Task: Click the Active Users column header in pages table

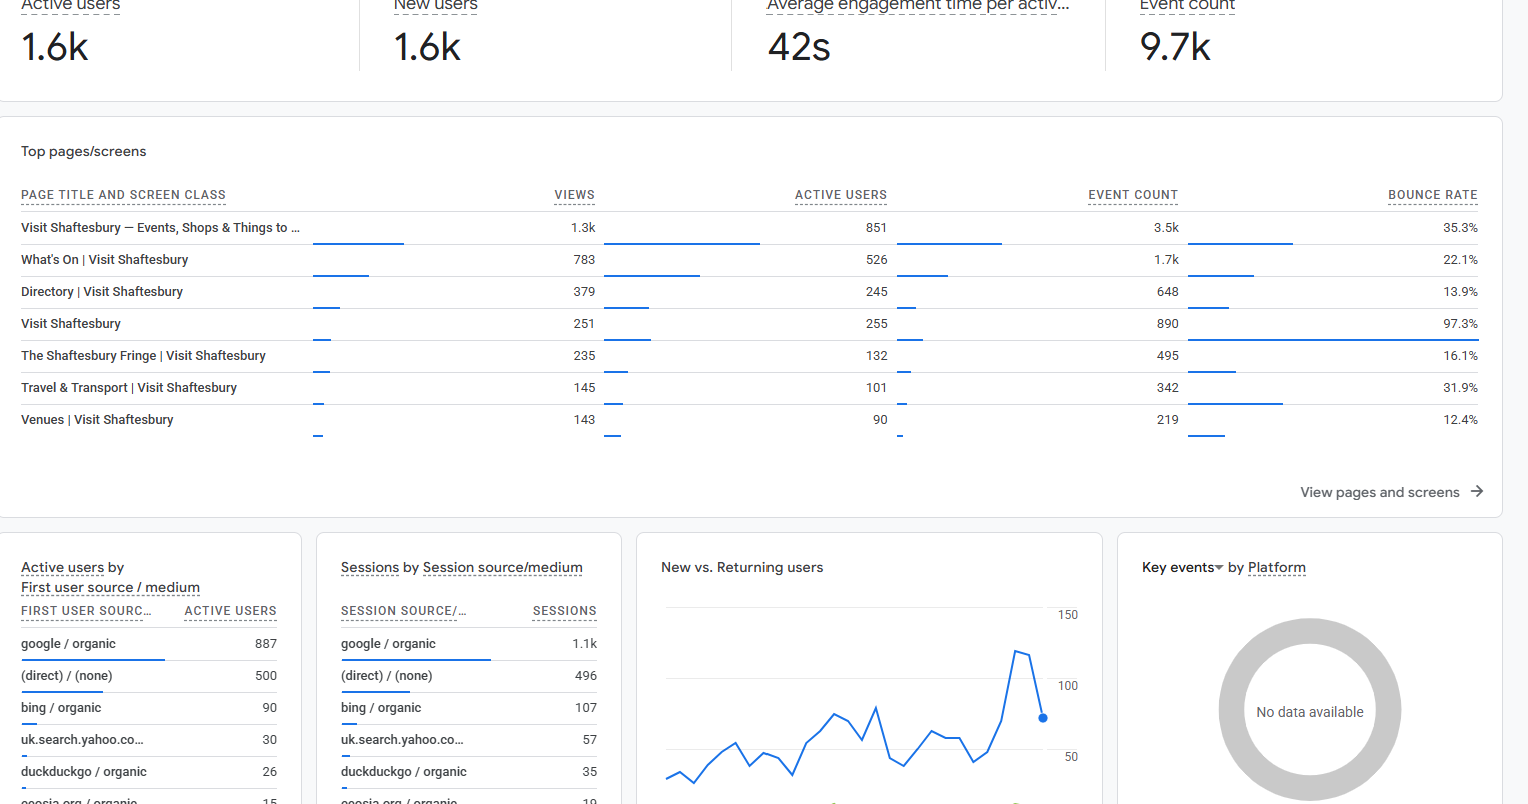Action: (841, 195)
